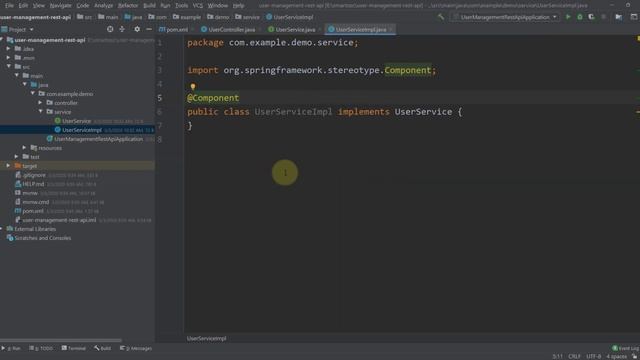
Task: Start debugging with the green bug icon
Action: 580,17
